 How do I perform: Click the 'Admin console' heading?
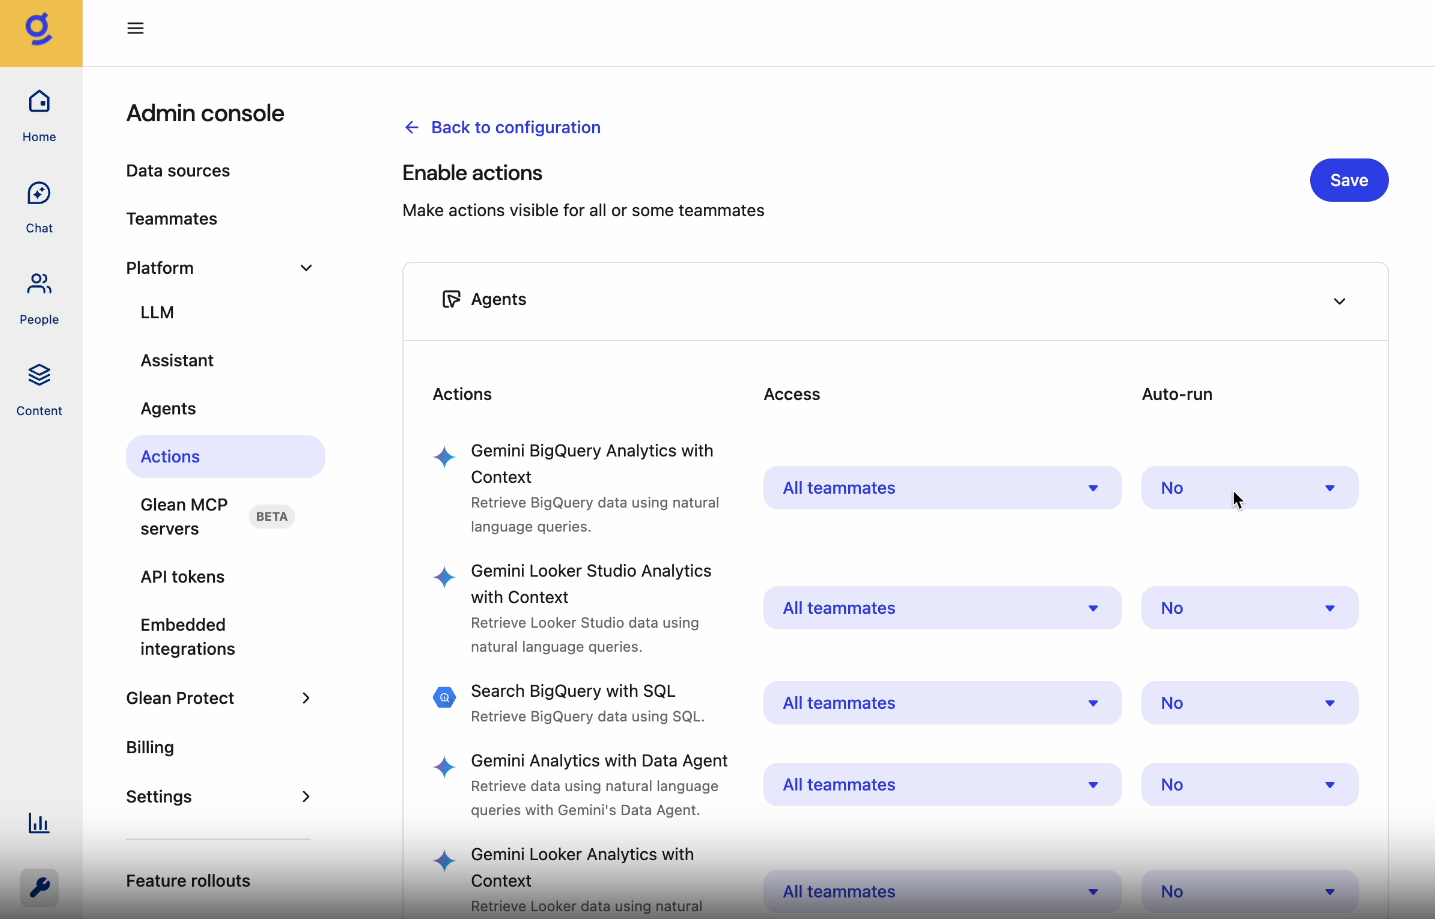[x=205, y=113]
